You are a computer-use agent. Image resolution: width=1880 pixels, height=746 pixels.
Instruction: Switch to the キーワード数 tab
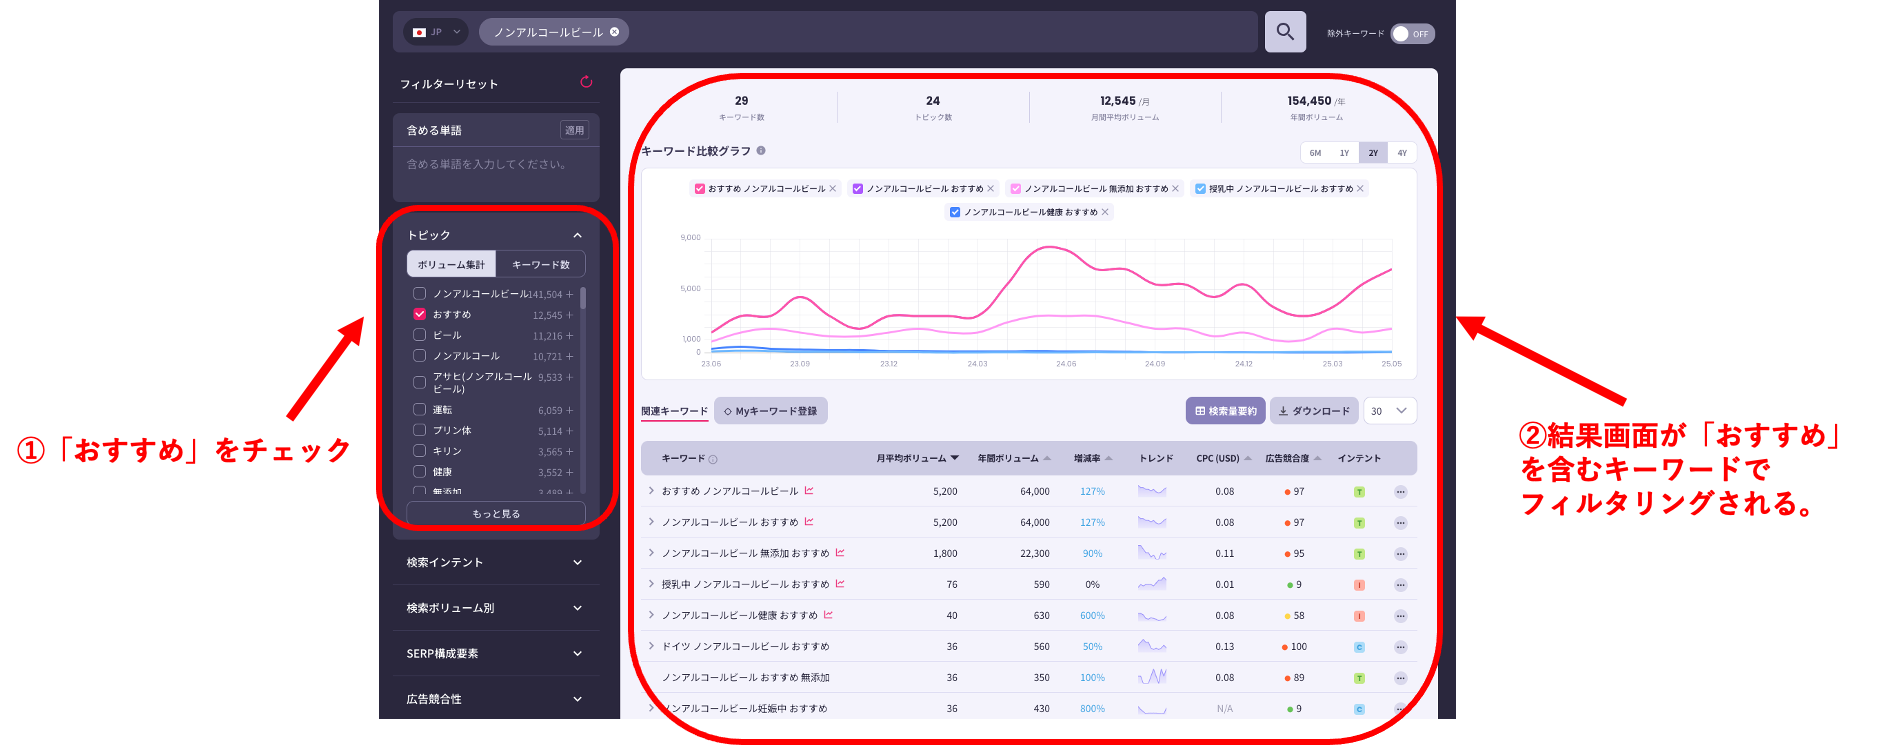tap(540, 265)
